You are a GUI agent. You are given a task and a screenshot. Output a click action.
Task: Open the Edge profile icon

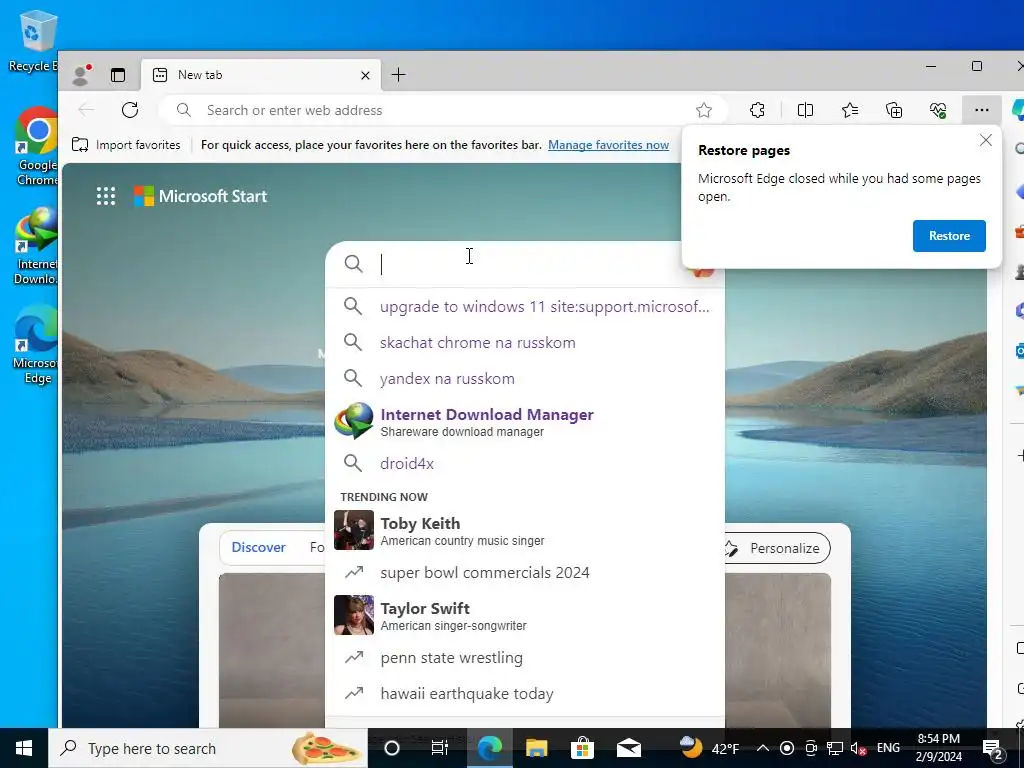click(81, 75)
